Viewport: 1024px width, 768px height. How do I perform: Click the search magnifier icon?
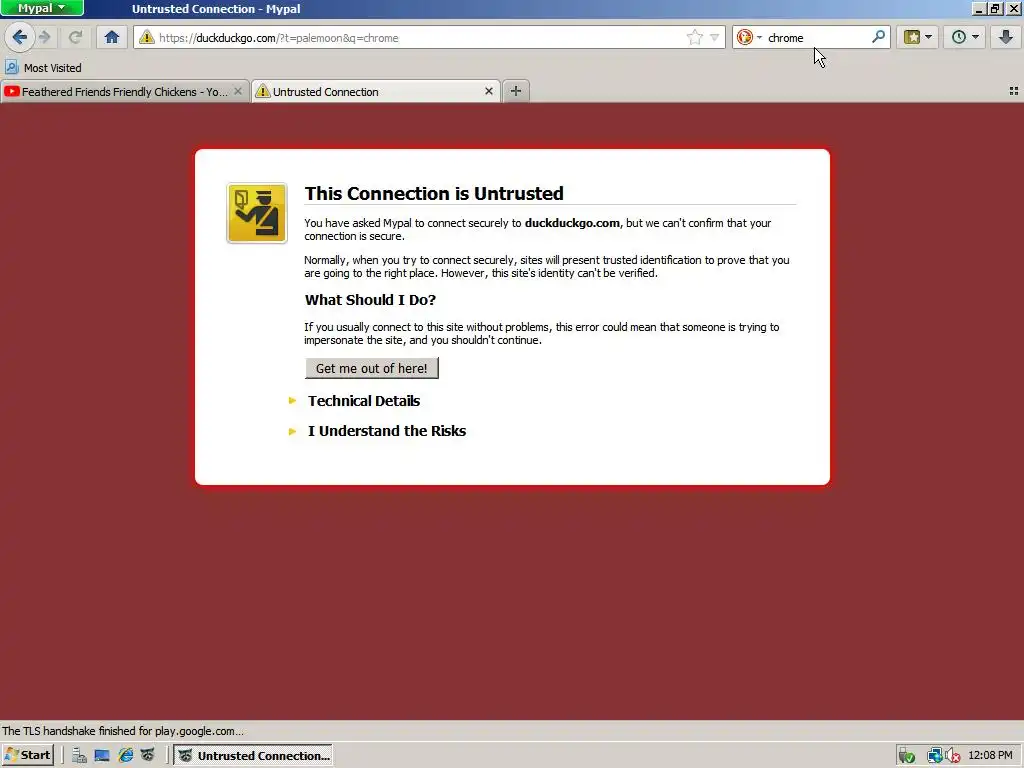[878, 37]
